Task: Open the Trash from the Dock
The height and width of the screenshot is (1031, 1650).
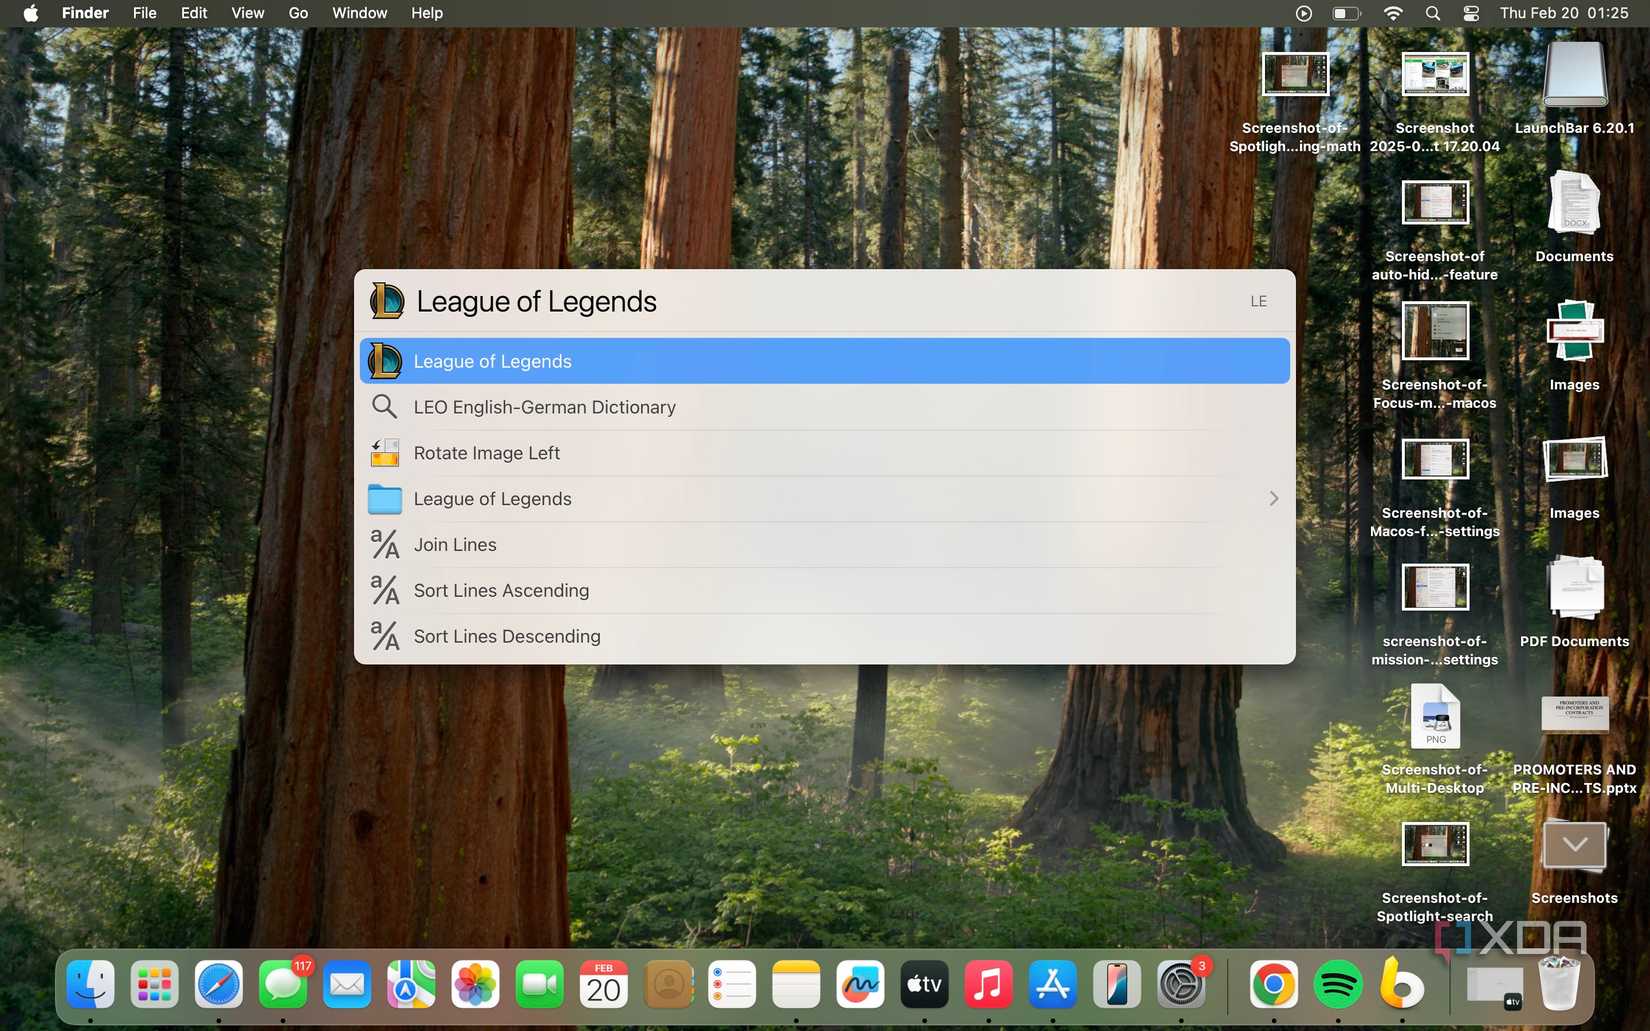Action: point(1557,985)
